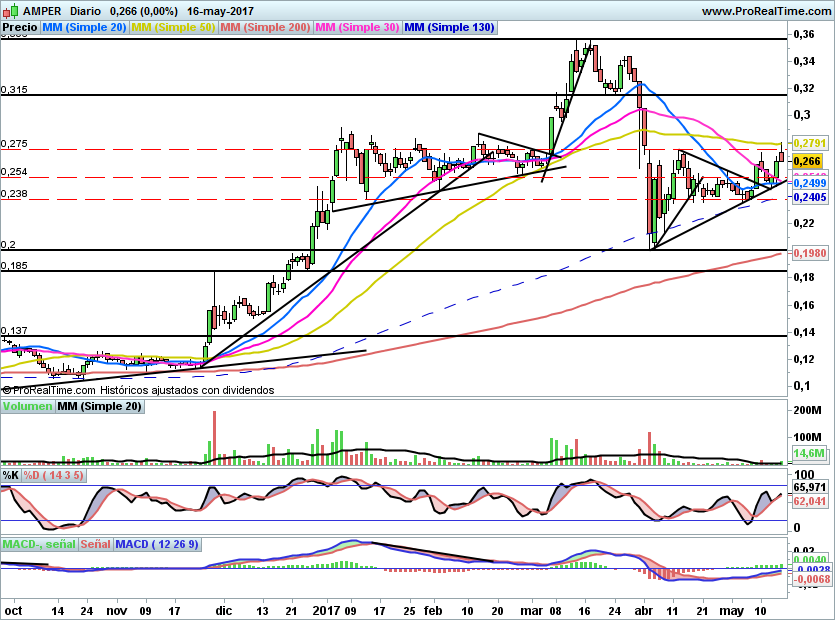Click the %K stochastic label
This screenshot has width=835, height=620.
[x=11, y=475]
